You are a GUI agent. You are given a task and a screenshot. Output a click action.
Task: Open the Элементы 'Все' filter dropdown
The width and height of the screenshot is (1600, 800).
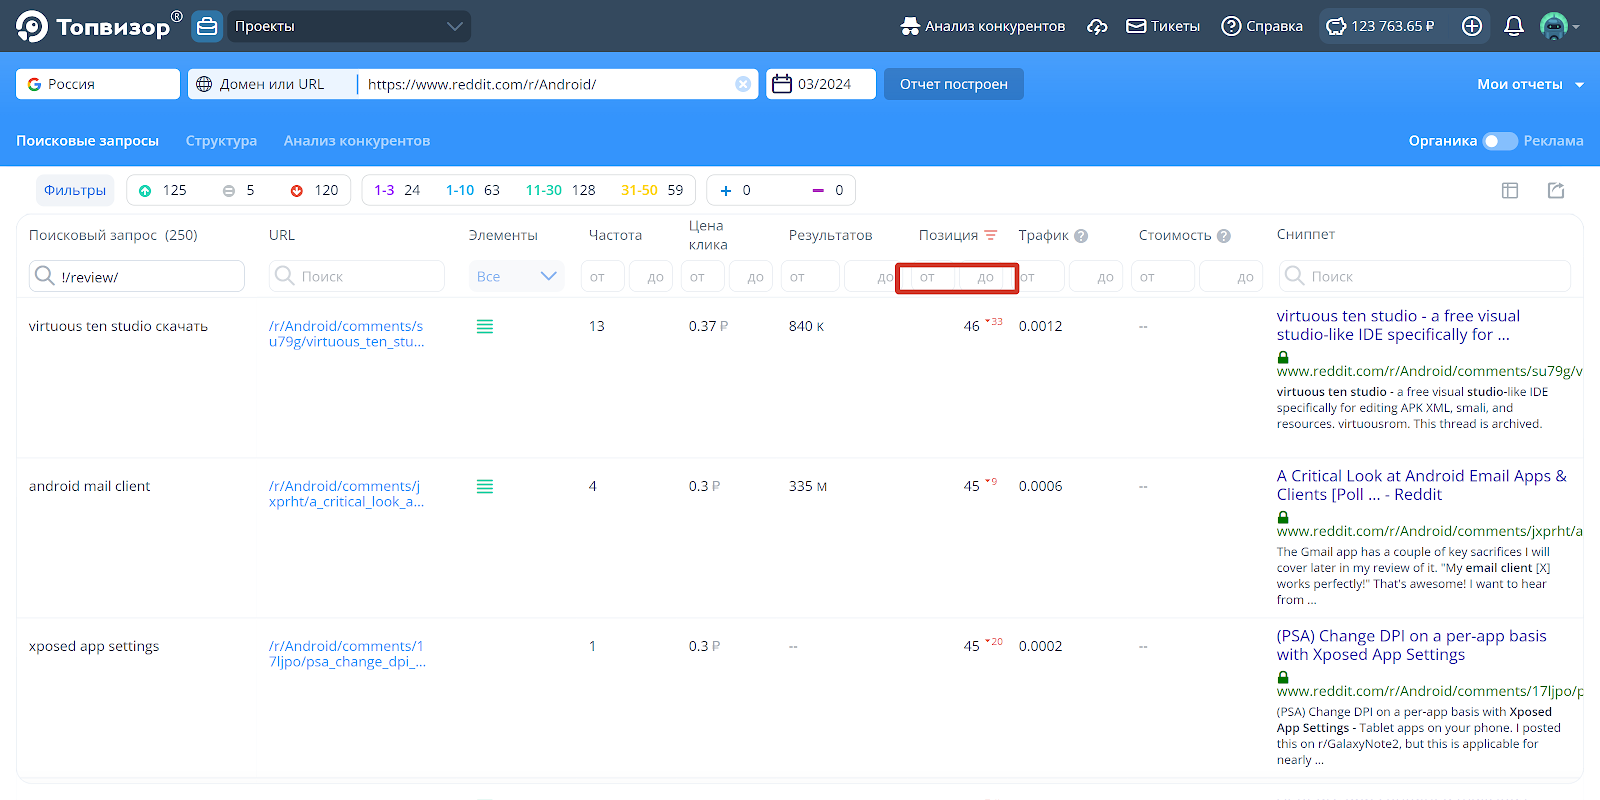pos(516,276)
